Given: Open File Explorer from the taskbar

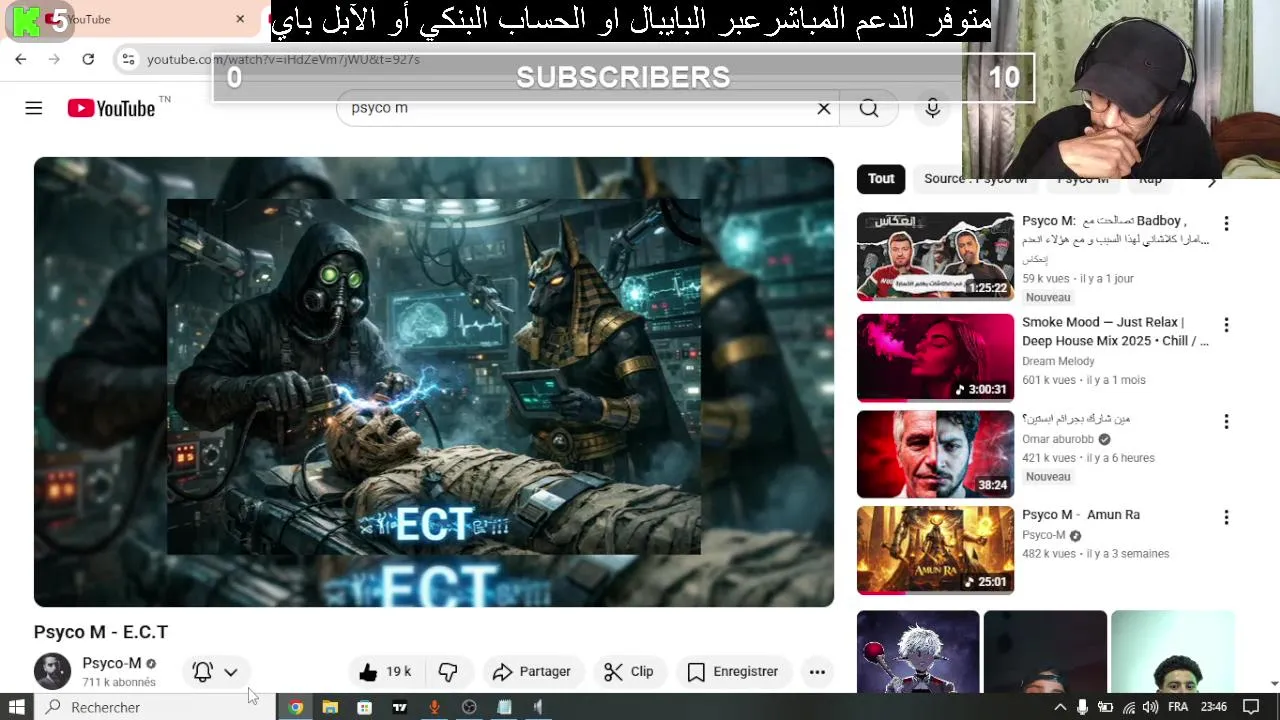Looking at the screenshot, I should click(x=330, y=707).
